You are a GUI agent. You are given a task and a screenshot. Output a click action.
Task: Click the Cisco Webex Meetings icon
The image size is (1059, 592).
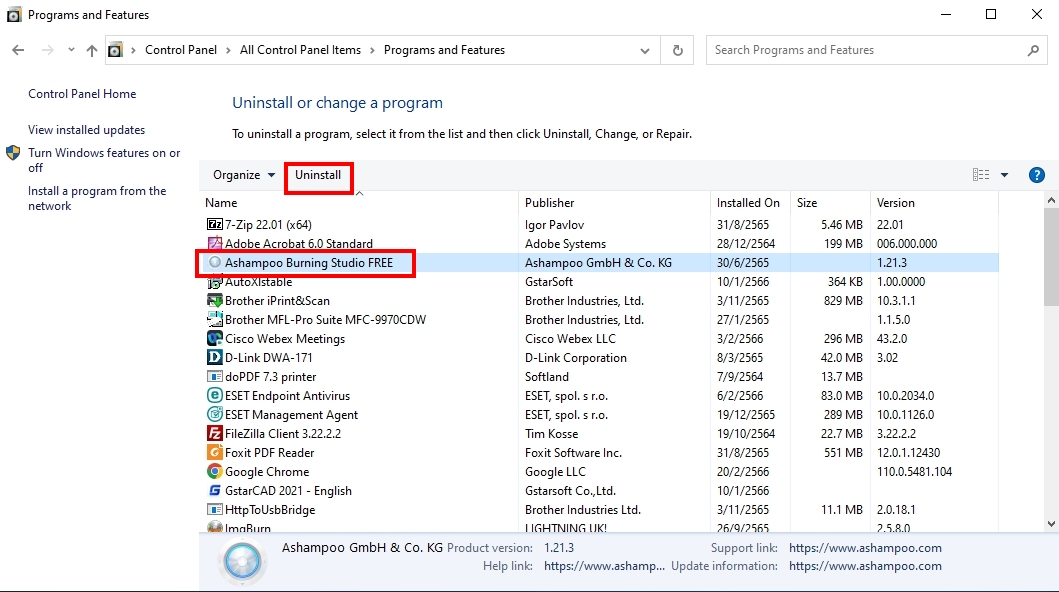215,338
